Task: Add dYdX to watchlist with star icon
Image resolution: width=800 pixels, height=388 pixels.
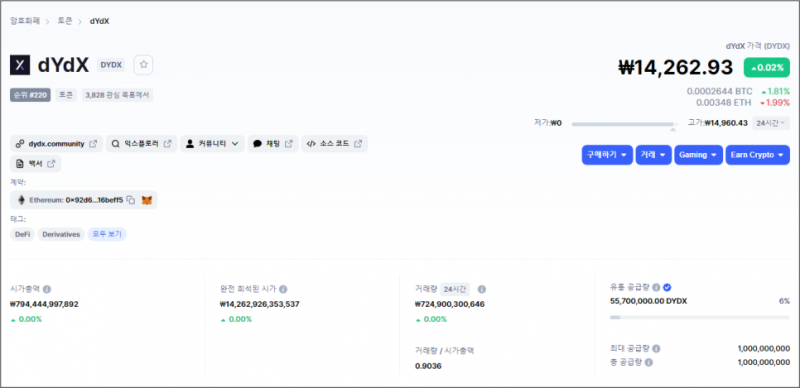Action: click(x=143, y=65)
